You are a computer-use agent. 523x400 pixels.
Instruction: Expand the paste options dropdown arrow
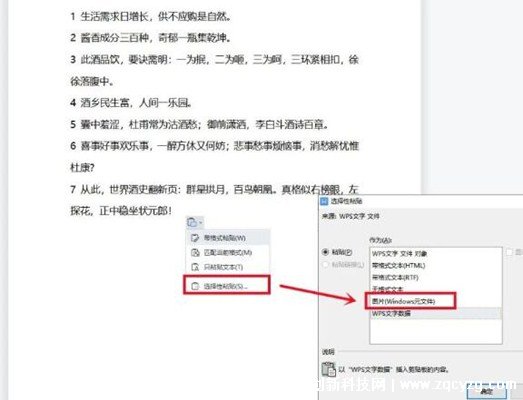point(200,223)
